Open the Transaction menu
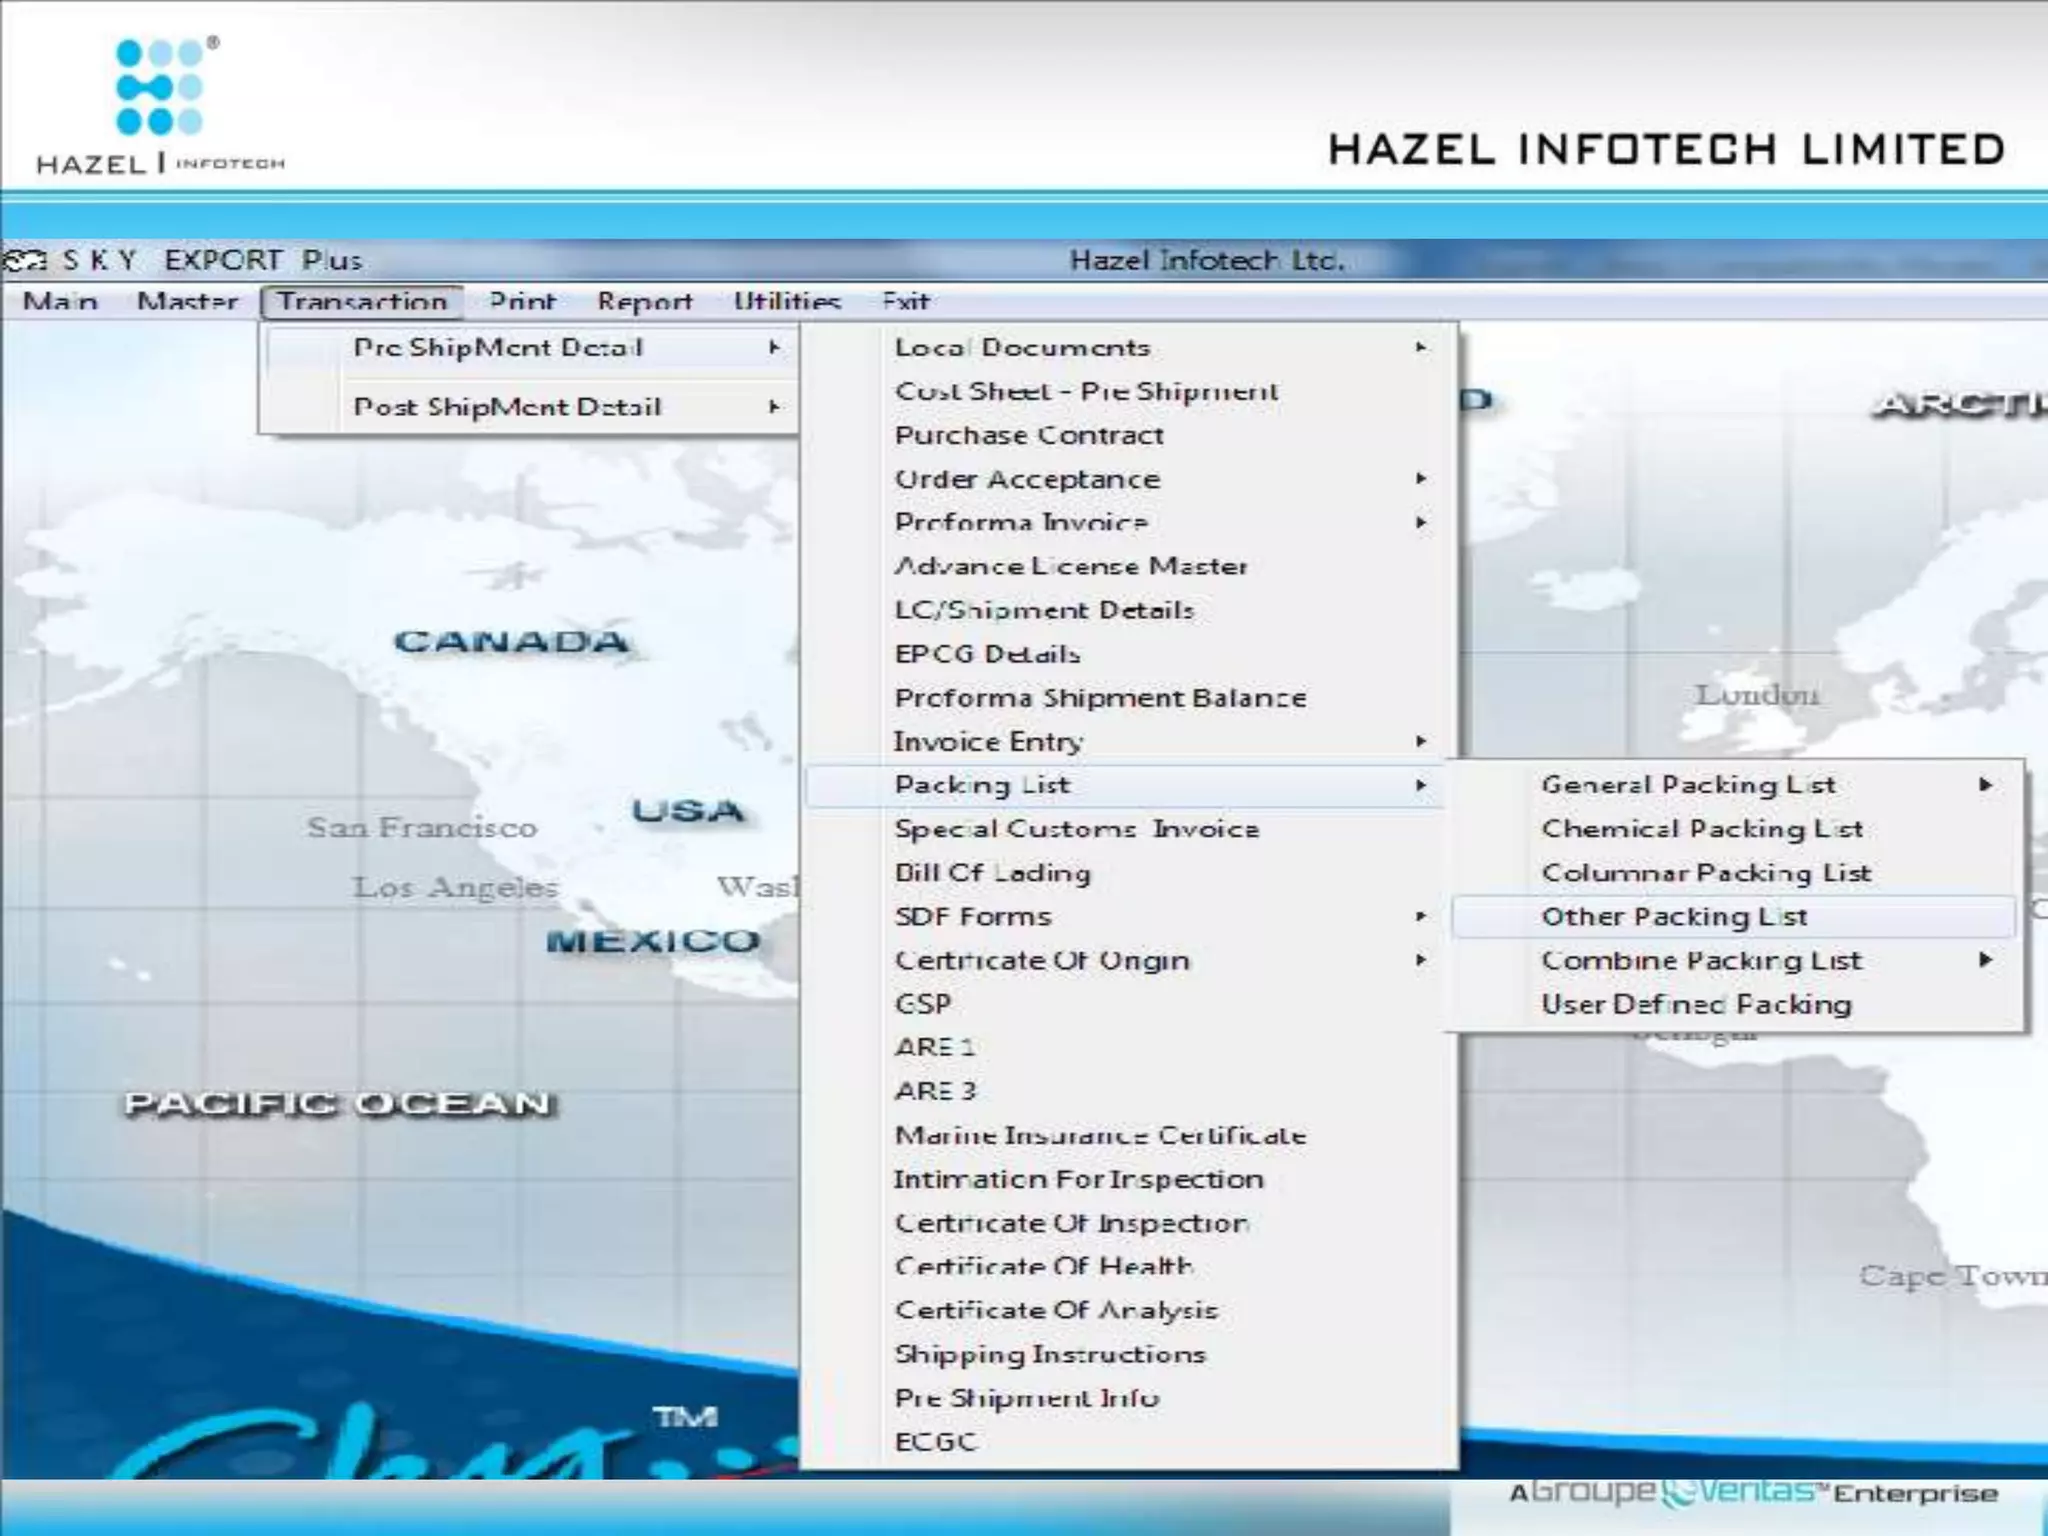2048x1536 pixels. tap(362, 301)
